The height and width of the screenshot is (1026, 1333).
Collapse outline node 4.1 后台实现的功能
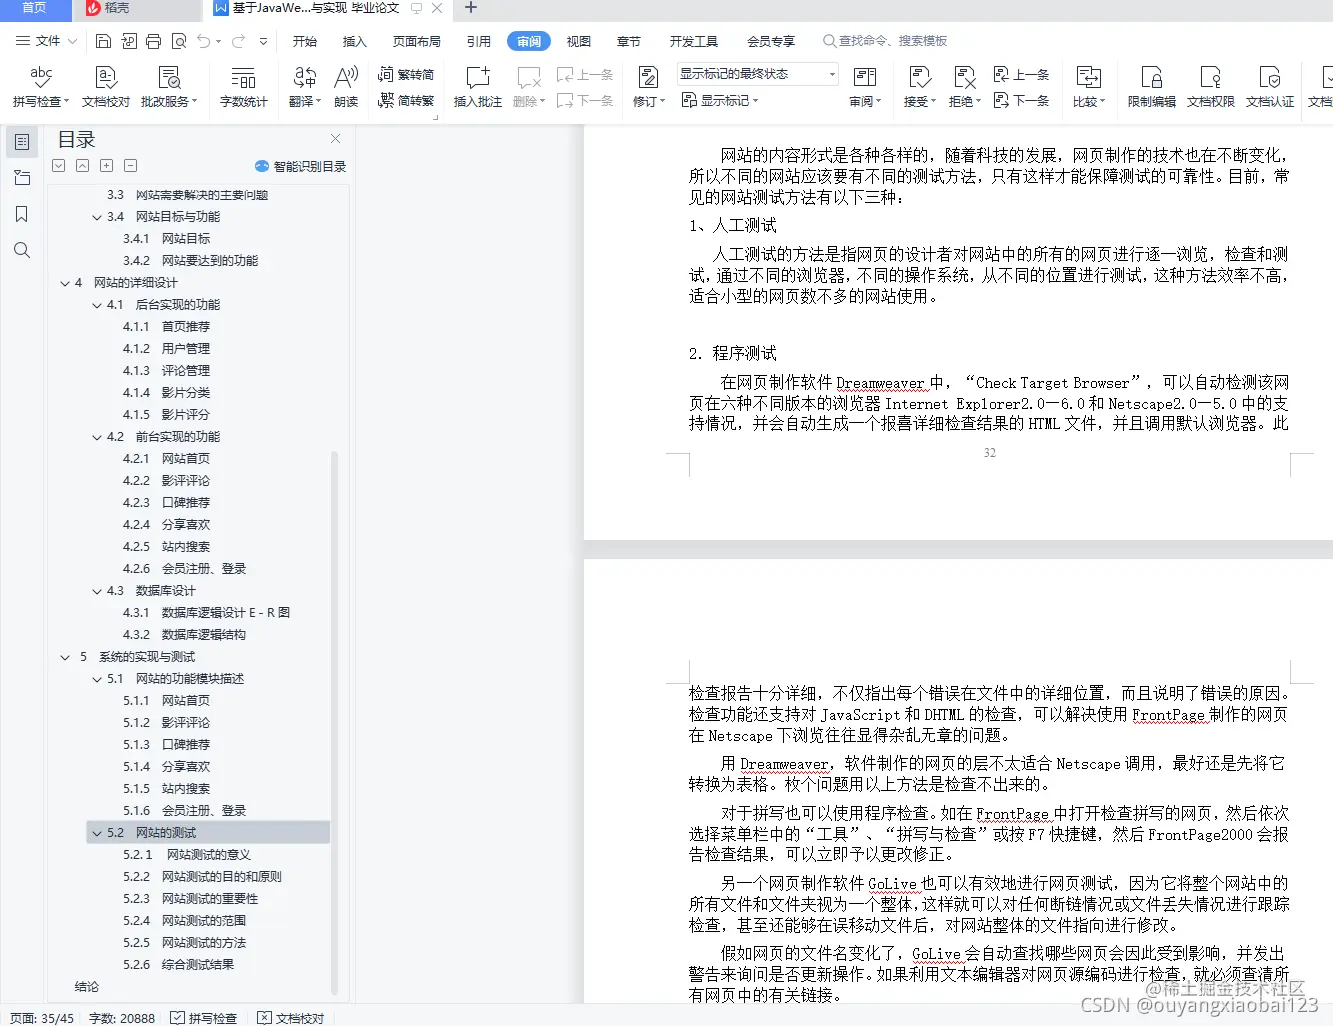tap(97, 305)
